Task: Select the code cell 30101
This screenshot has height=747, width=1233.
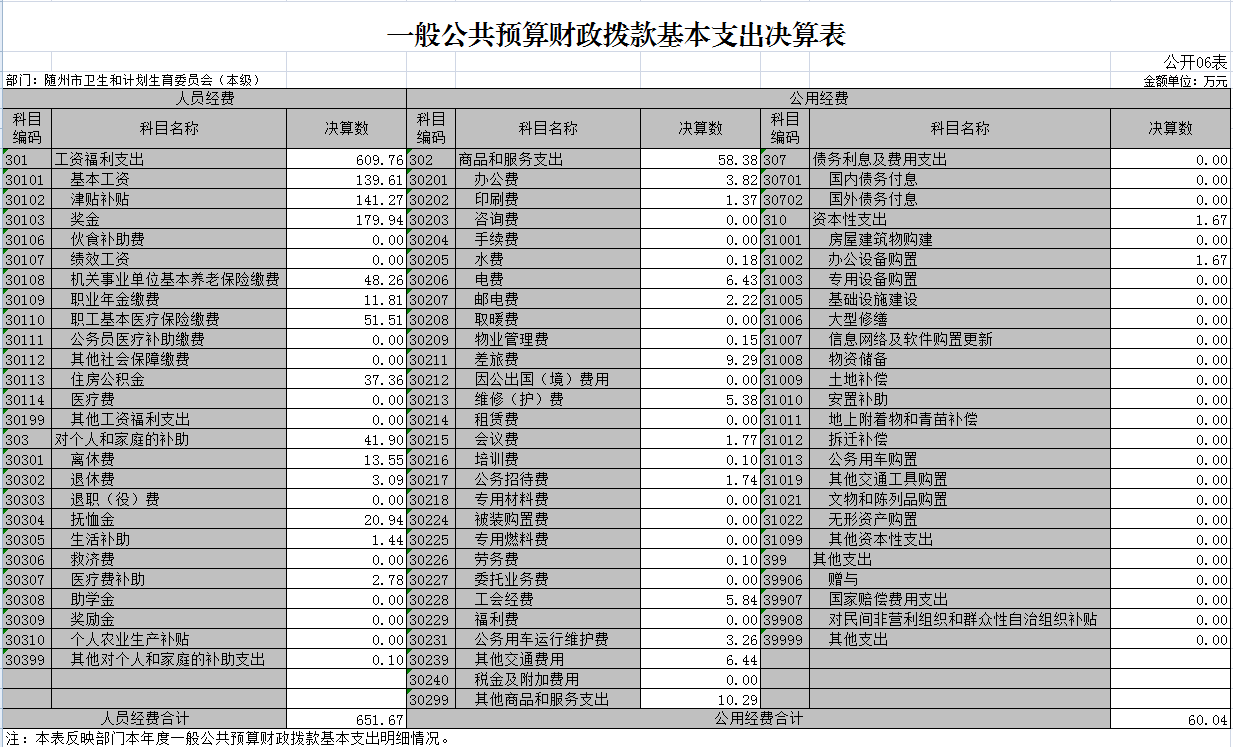Action: 26,180
